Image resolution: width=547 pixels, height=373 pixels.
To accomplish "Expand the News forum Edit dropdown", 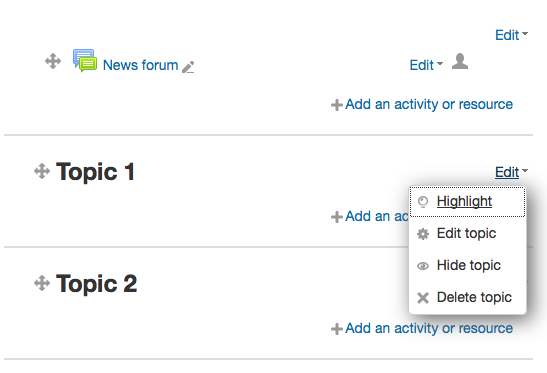I will point(426,65).
